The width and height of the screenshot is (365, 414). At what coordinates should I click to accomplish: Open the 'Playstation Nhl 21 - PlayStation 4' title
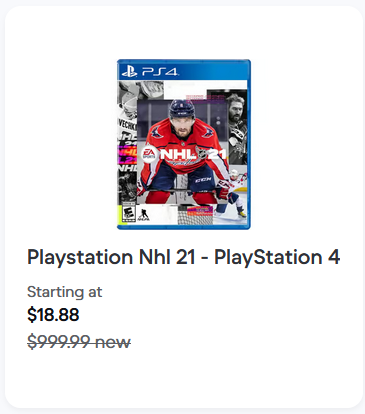tap(184, 258)
